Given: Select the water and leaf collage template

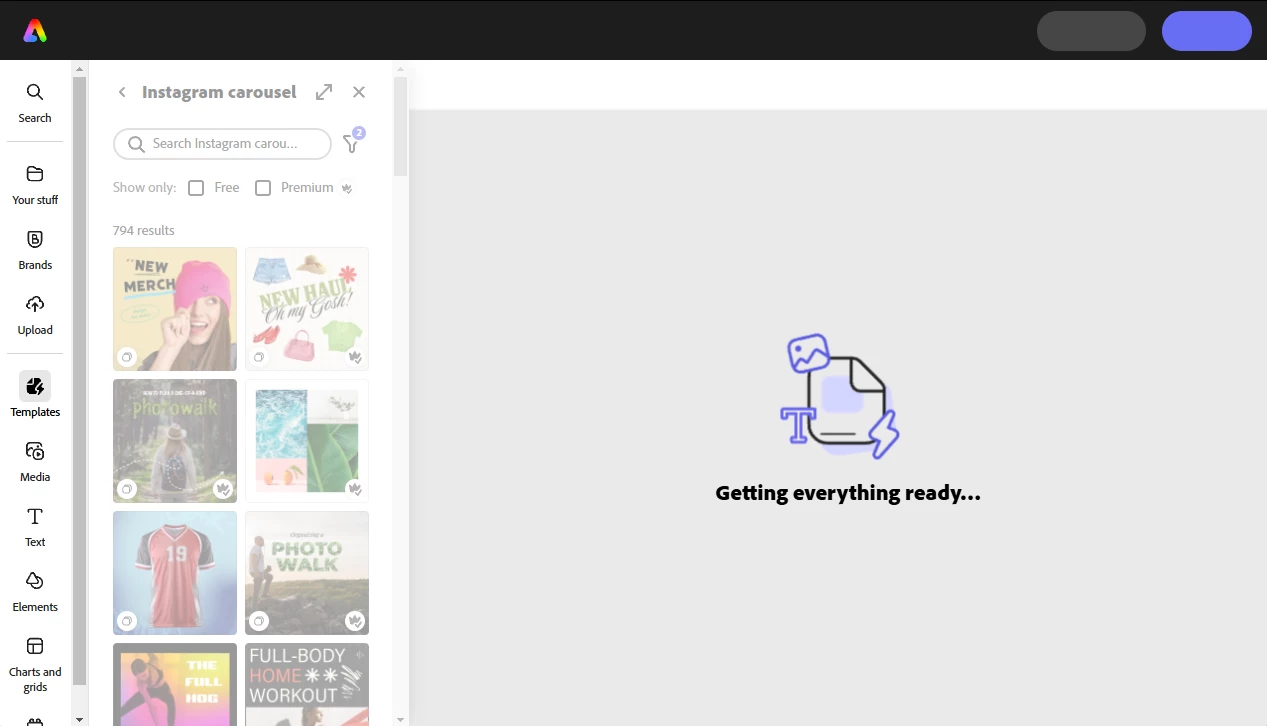Looking at the screenshot, I should pyautogui.click(x=307, y=441).
